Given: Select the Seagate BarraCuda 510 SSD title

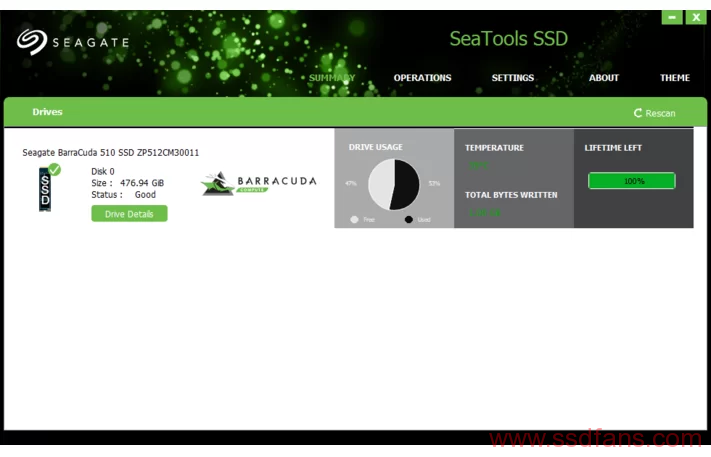Looking at the screenshot, I should (x=111, y=152).
